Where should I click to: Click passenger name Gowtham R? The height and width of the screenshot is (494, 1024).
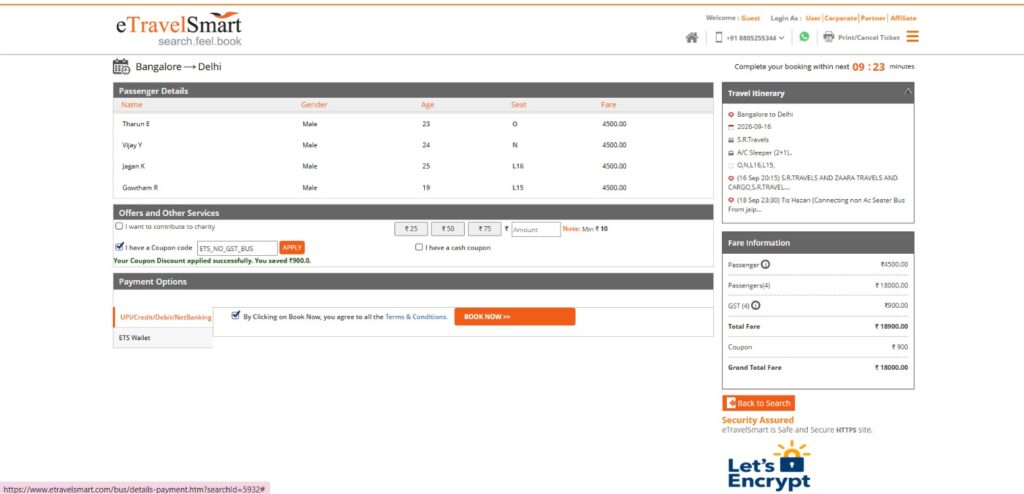[x=140, y=188]
